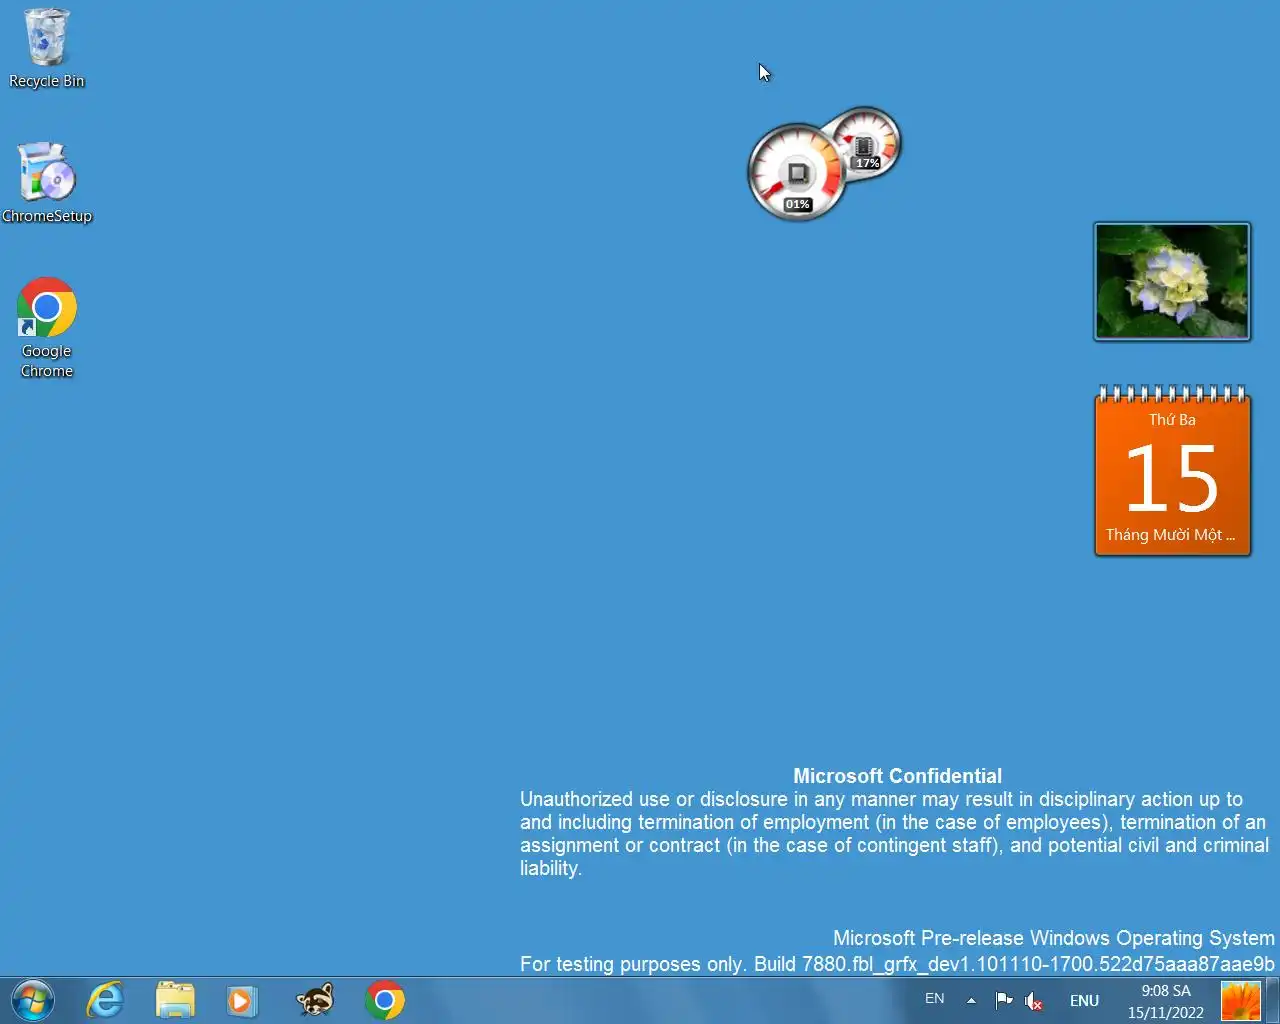This screenshot has width=1280, height=1024.
Task: Launch Chrome from the taskbar
Action: pos(385,1000)
